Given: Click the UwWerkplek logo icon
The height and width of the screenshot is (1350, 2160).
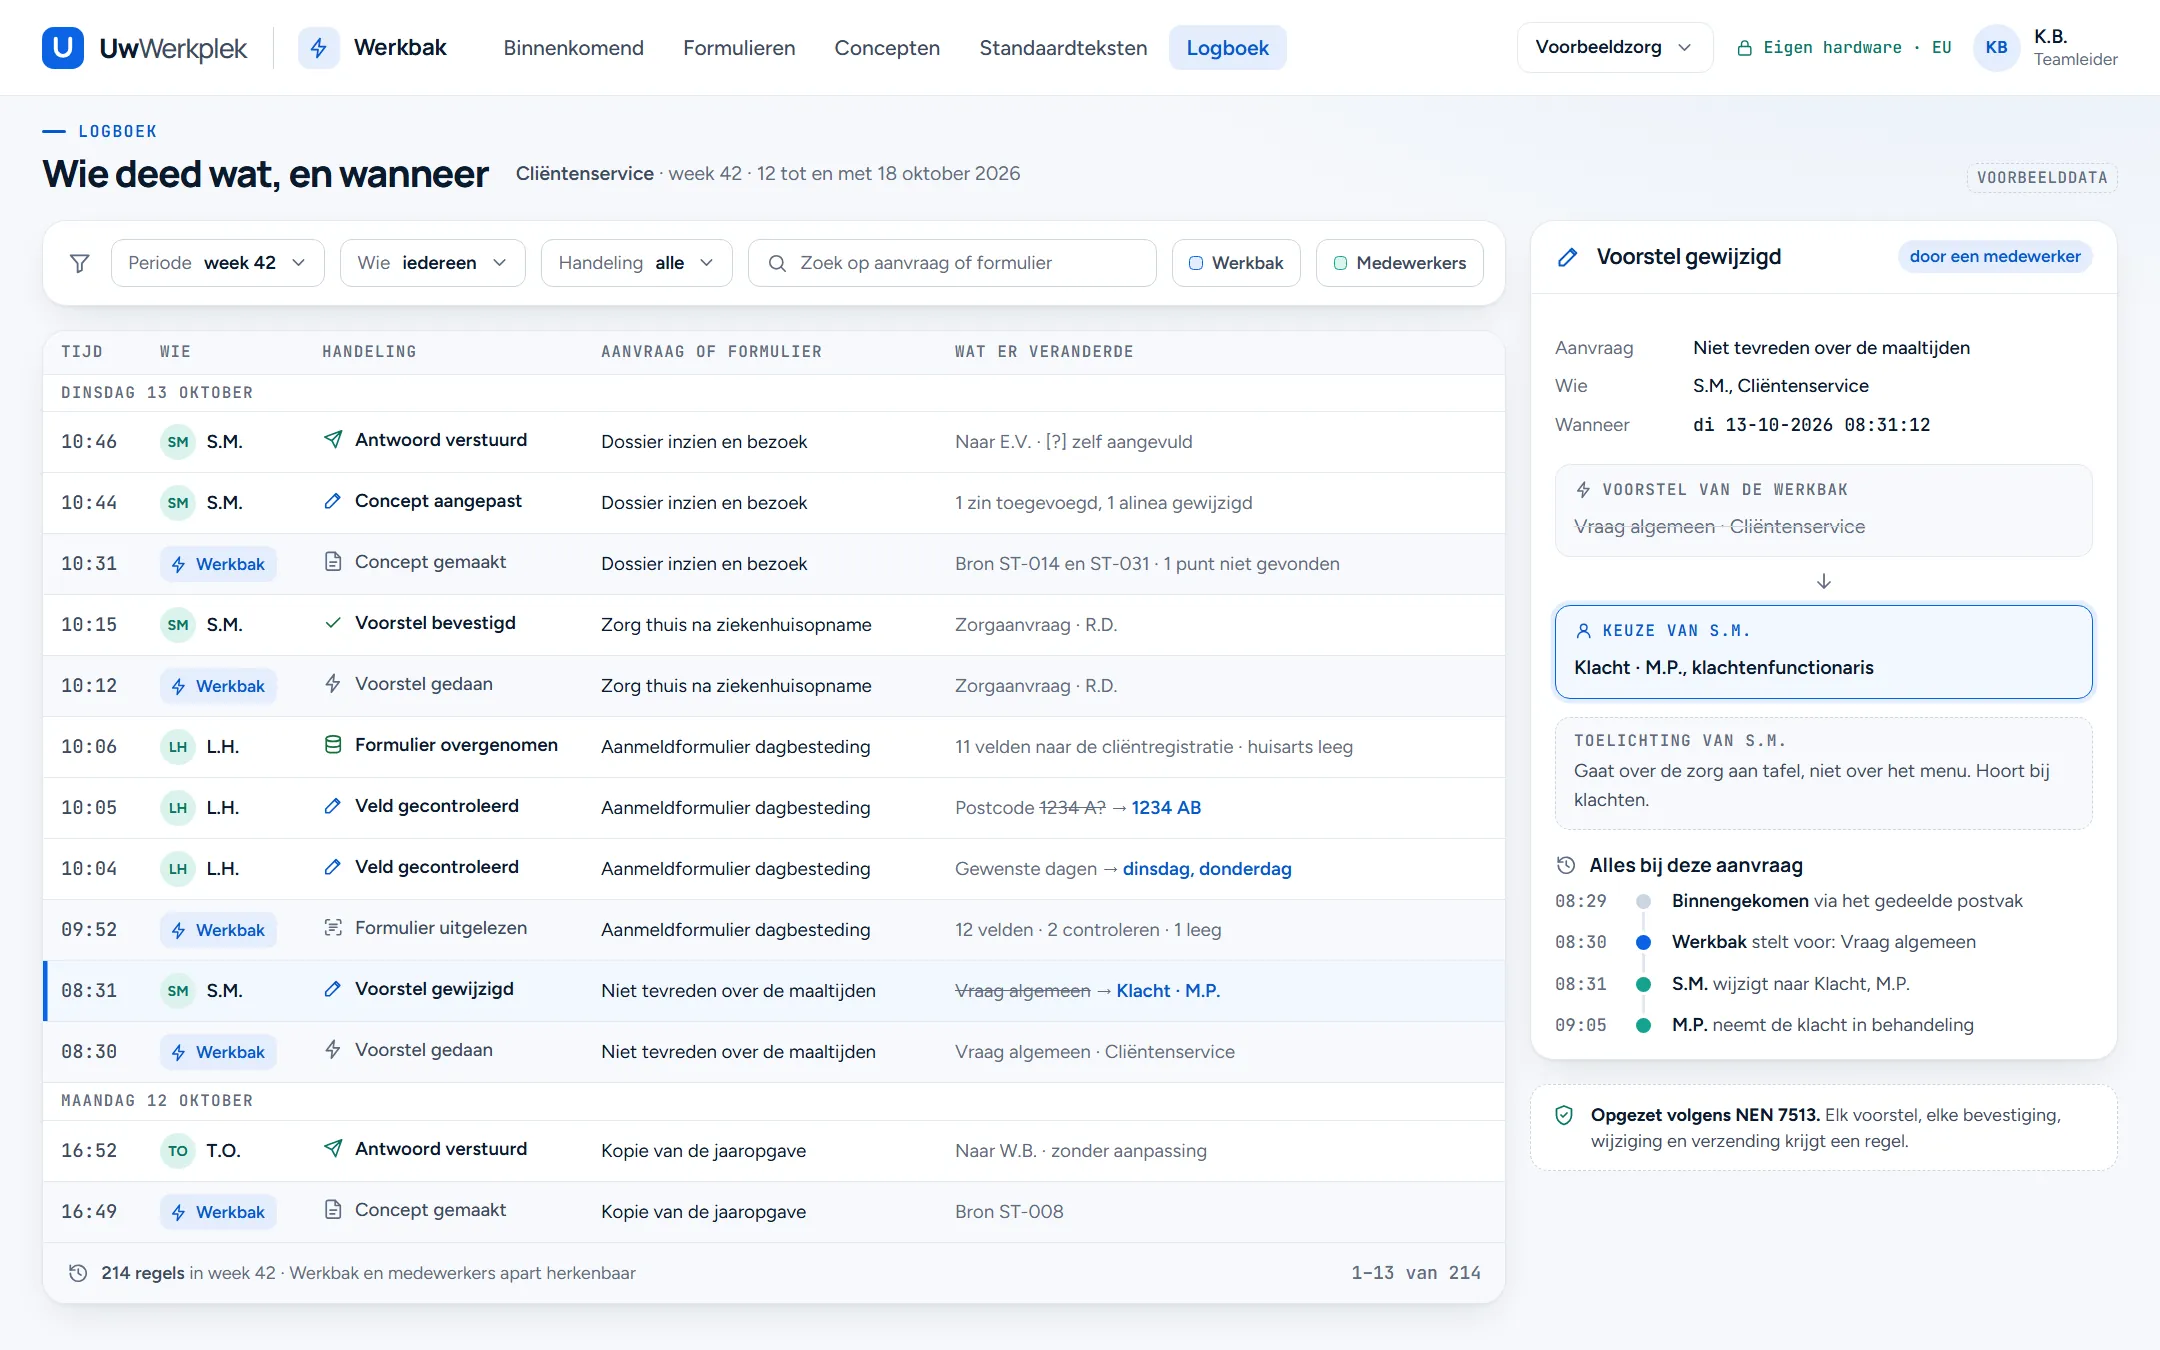Looking at the screenshot, I should pyautogui.click(x=62, y=47).
